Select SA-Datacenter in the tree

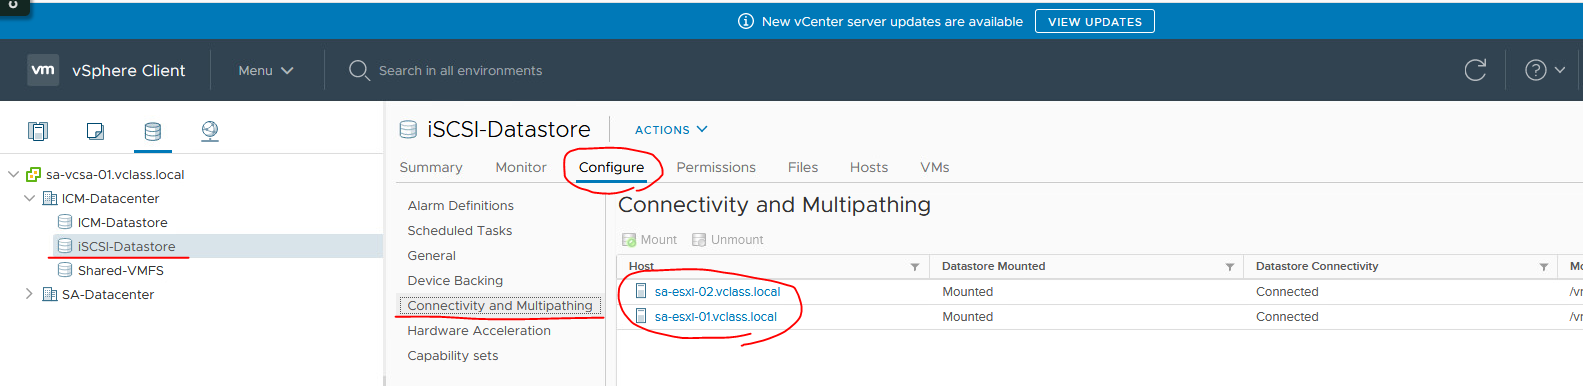(x=108, y=294)
